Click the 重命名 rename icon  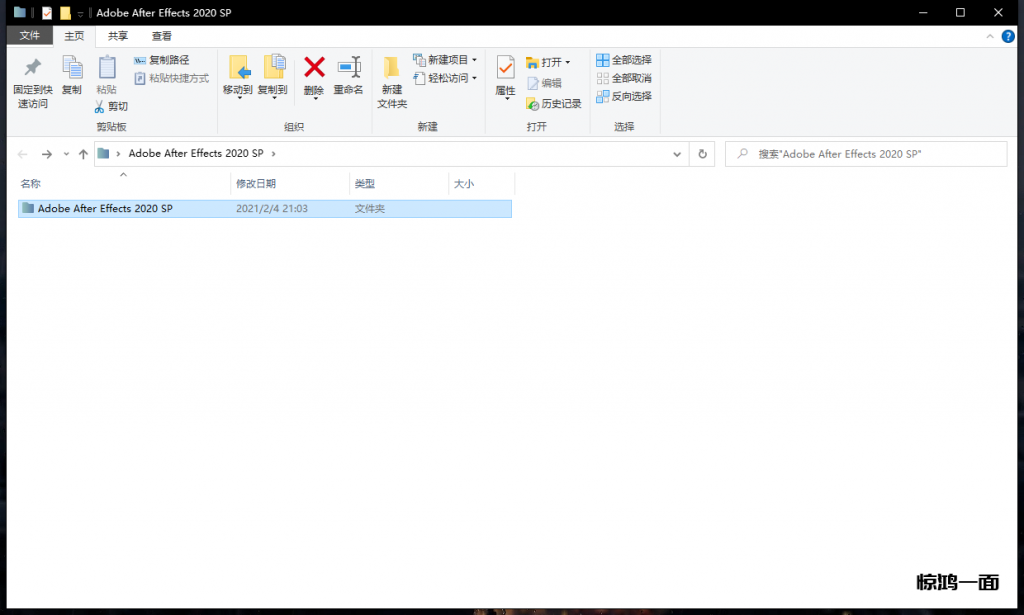pyautogui.click(x=348, y=68)
